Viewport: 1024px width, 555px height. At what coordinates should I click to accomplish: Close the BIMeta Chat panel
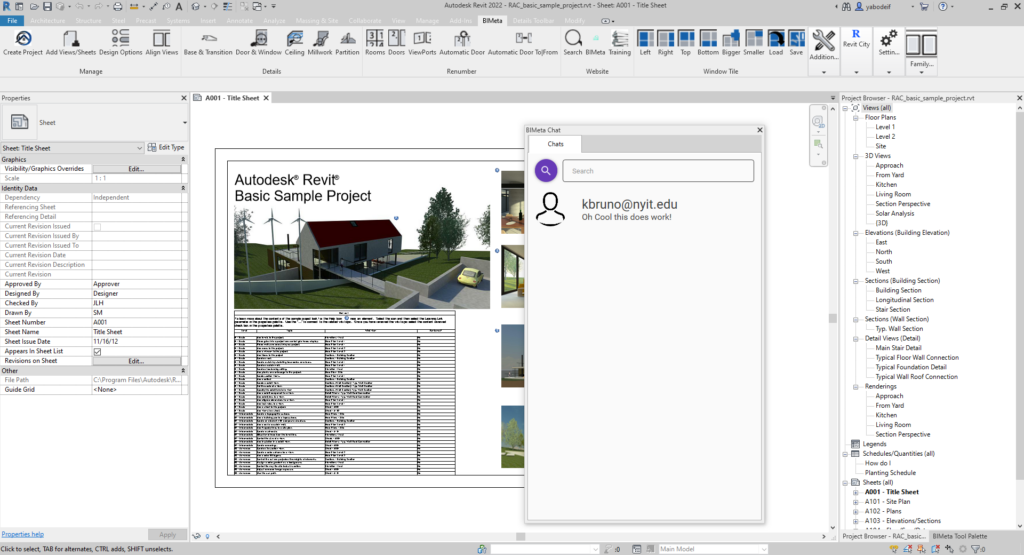point(760,130)
